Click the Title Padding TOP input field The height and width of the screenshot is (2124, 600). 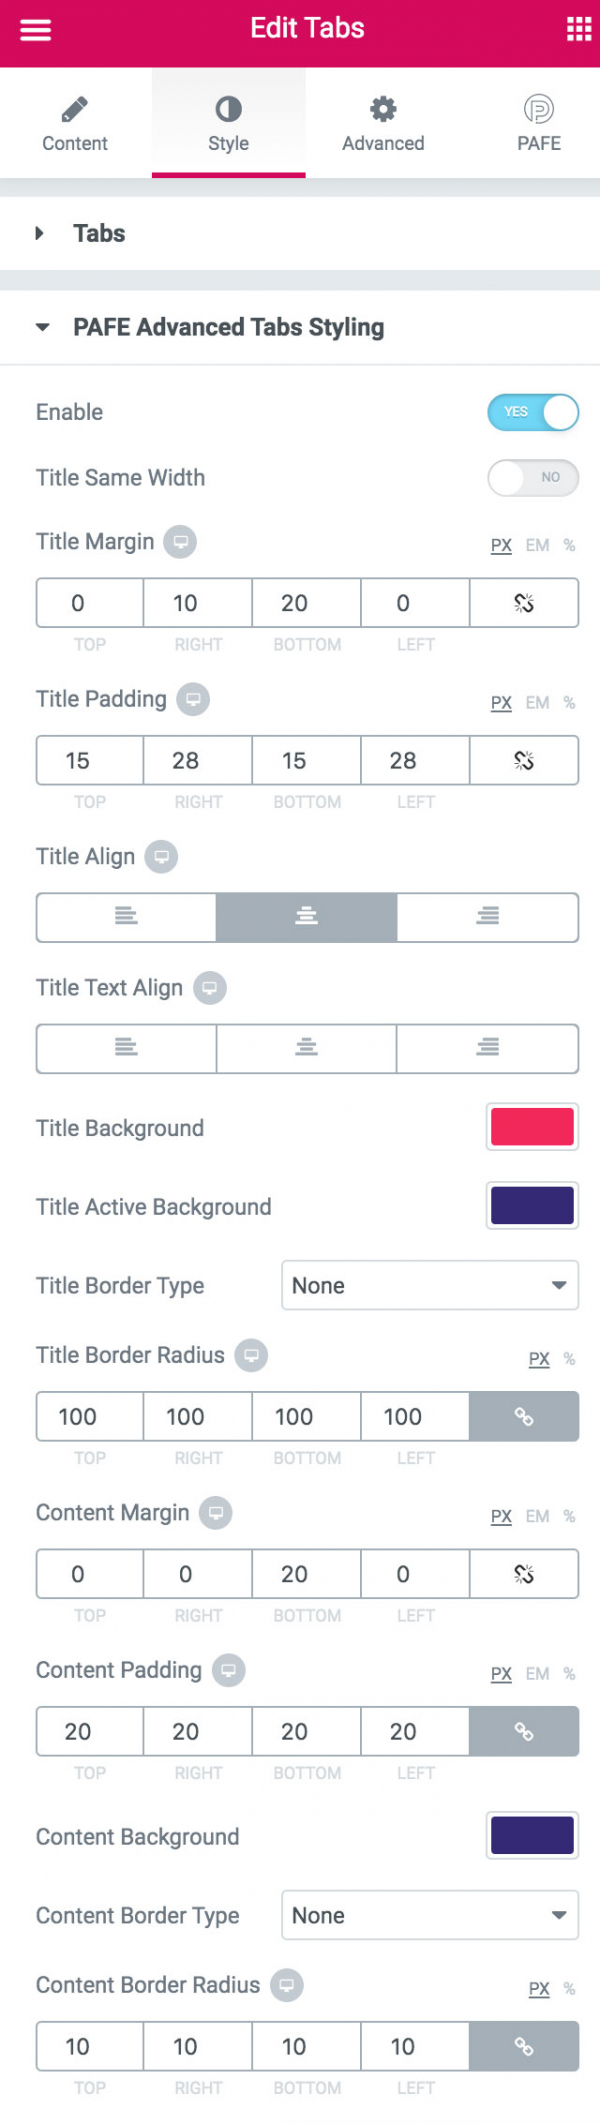point(89,760)
